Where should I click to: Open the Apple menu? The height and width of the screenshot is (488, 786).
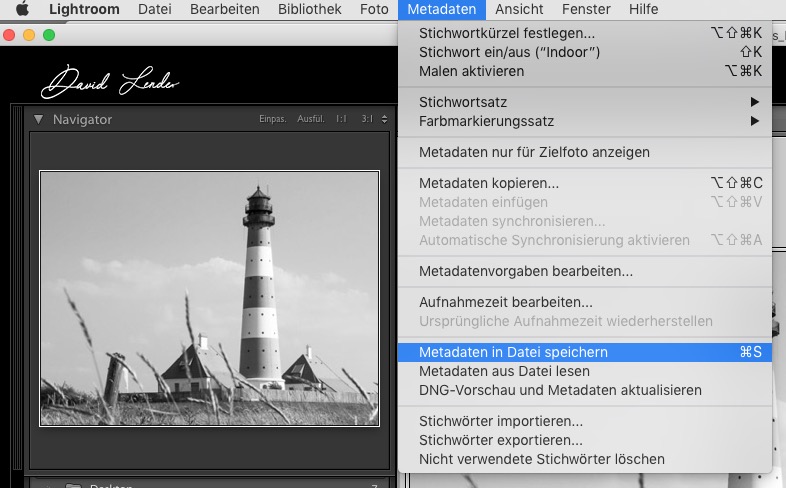click(22, 9)
